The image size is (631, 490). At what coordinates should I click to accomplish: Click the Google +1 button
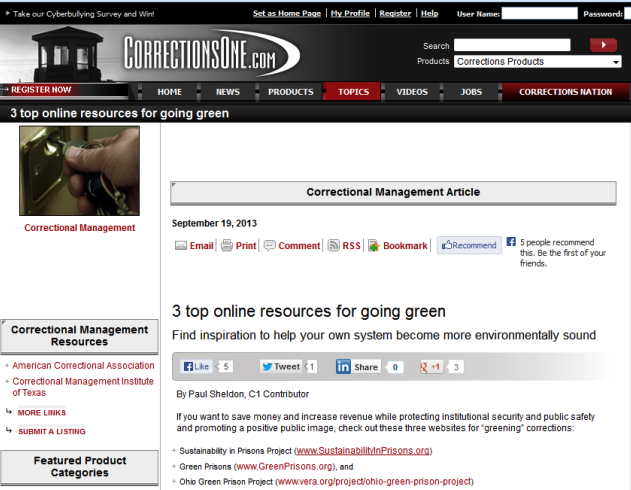coord(431,366)
